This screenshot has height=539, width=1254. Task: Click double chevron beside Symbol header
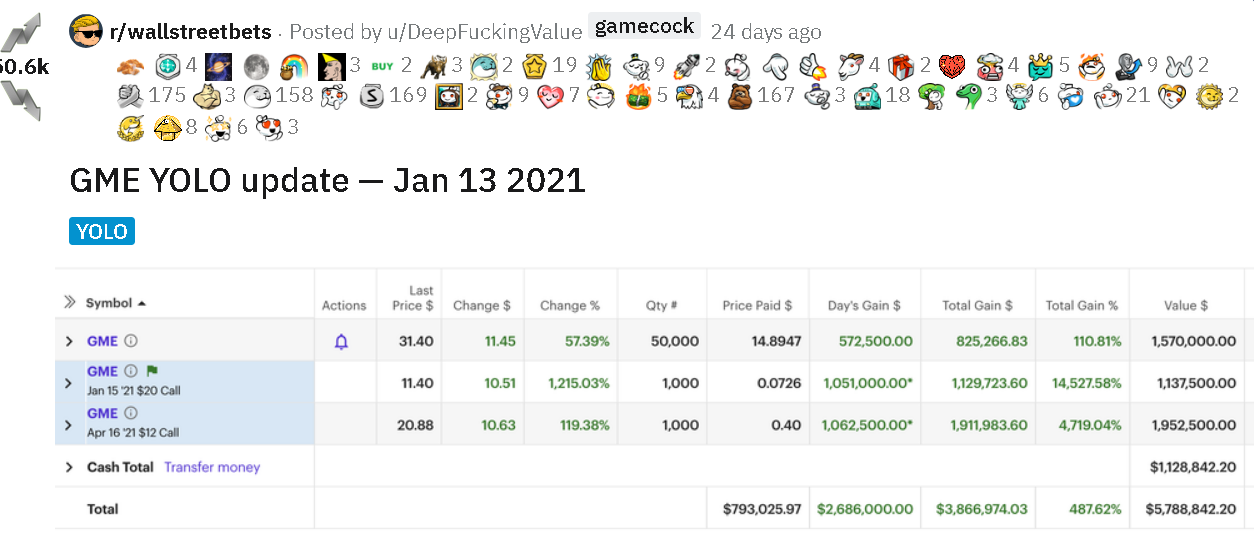click(x=70, y=302)
